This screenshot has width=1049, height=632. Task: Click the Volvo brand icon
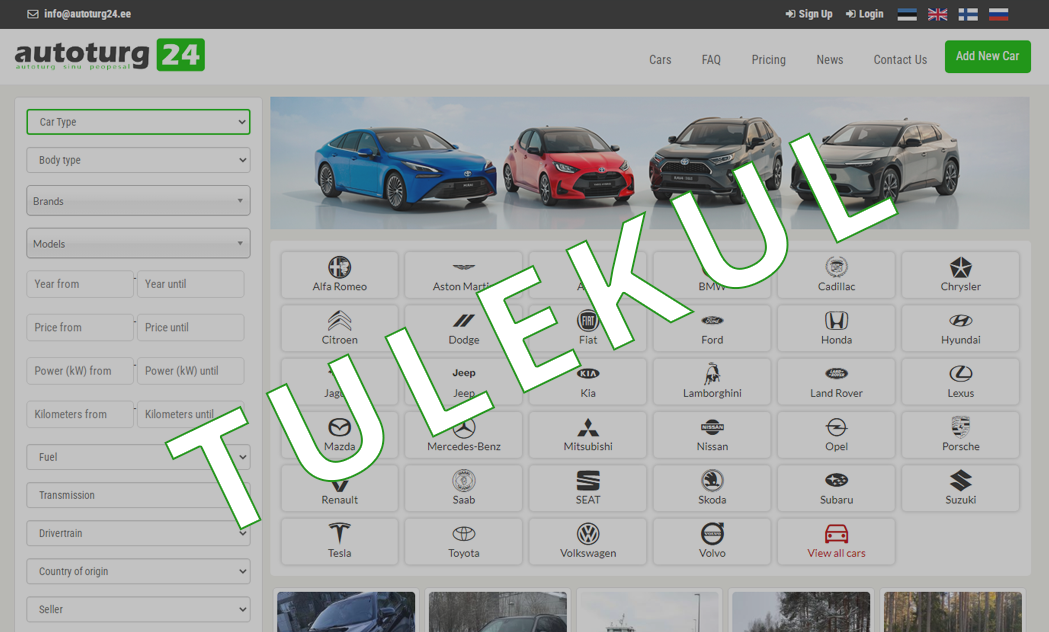(712, 534)
